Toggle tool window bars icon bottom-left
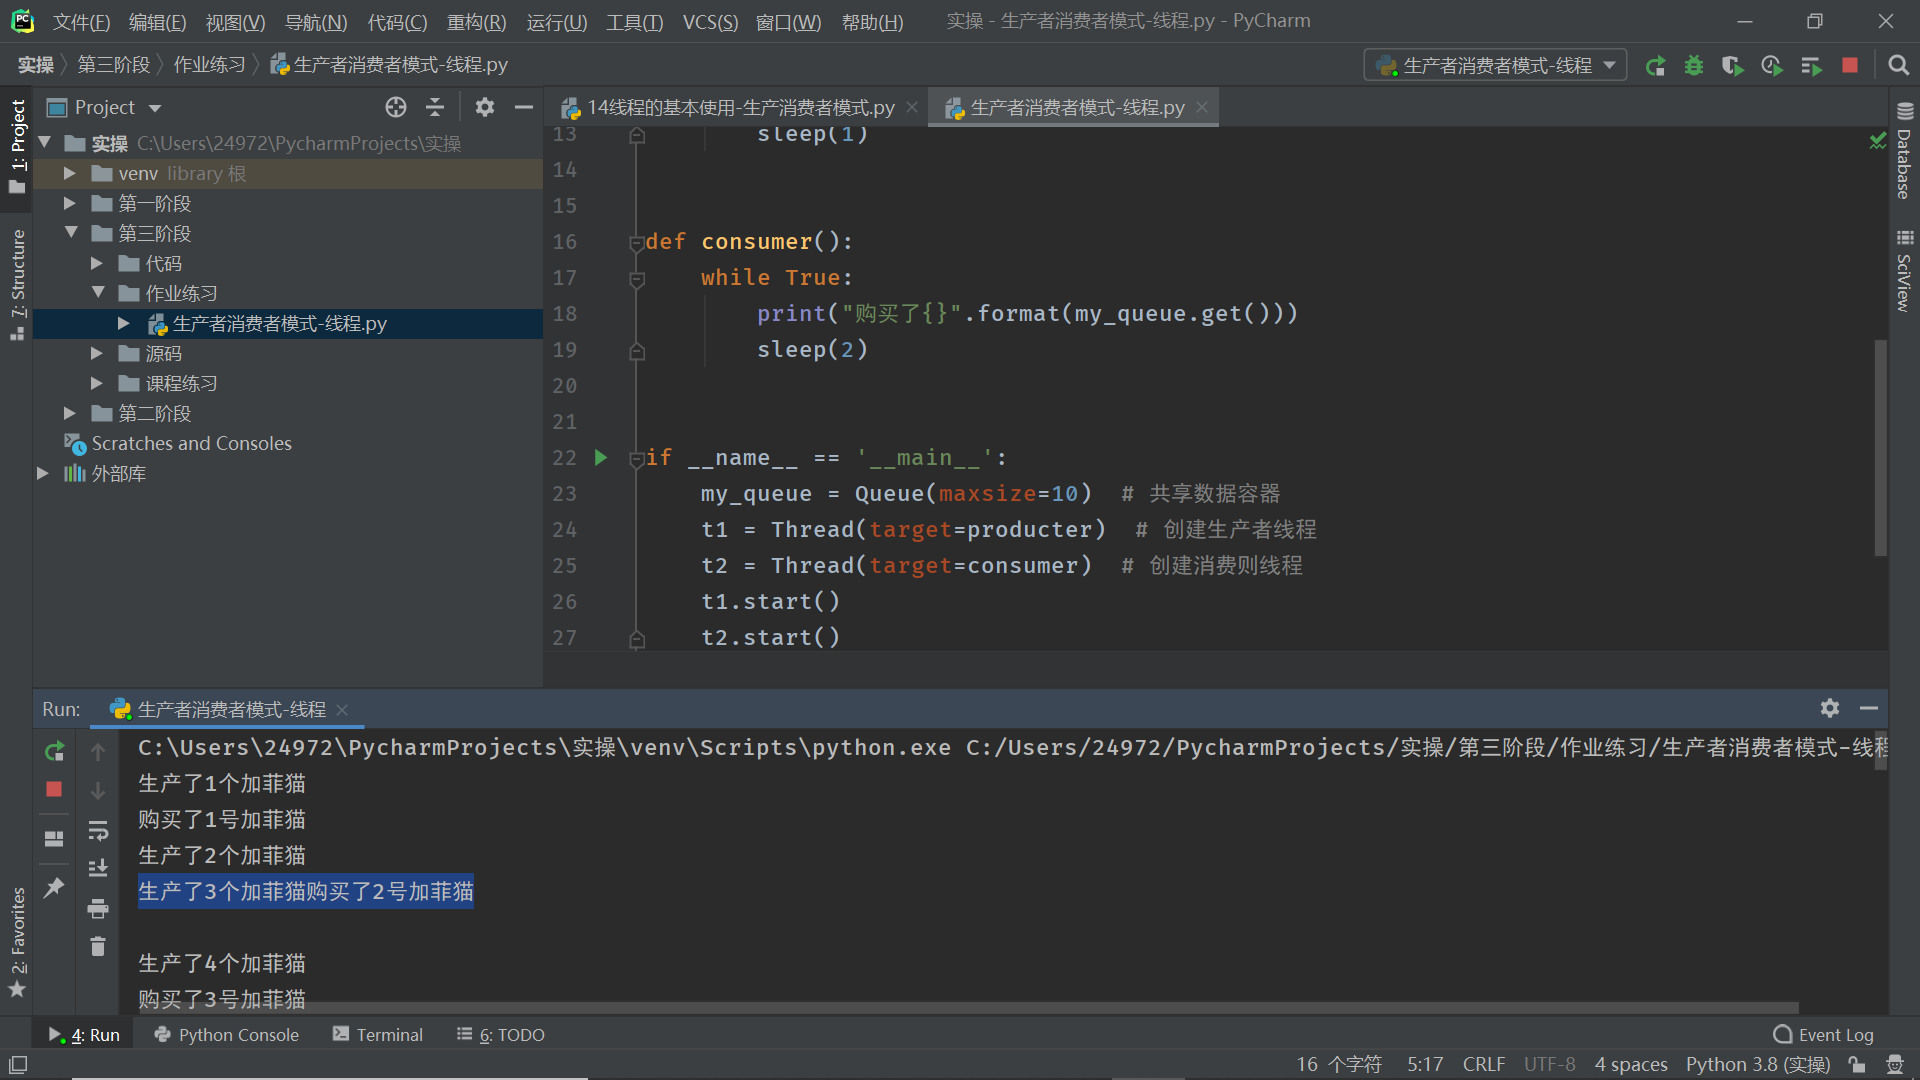 coord(18,1065)
